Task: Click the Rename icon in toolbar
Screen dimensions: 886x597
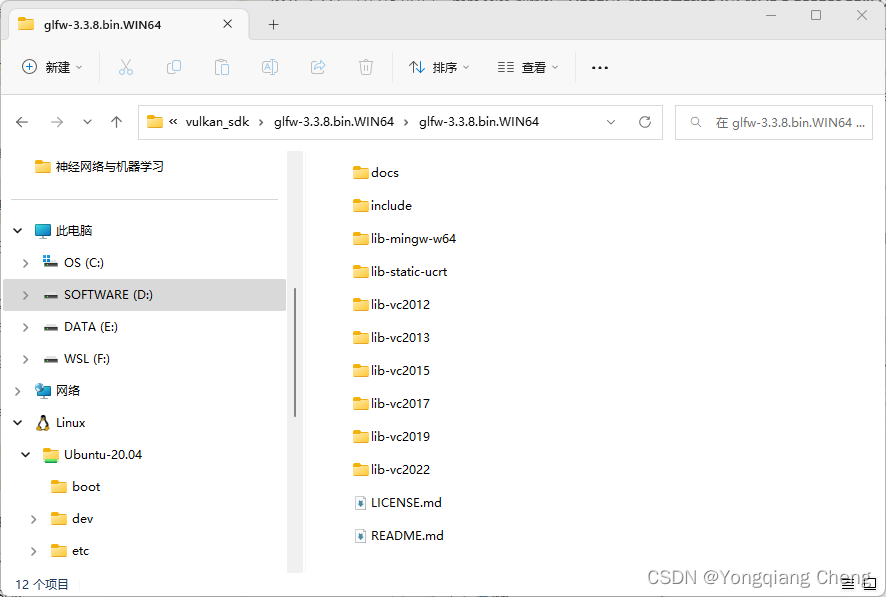Action: coord(270,67)
